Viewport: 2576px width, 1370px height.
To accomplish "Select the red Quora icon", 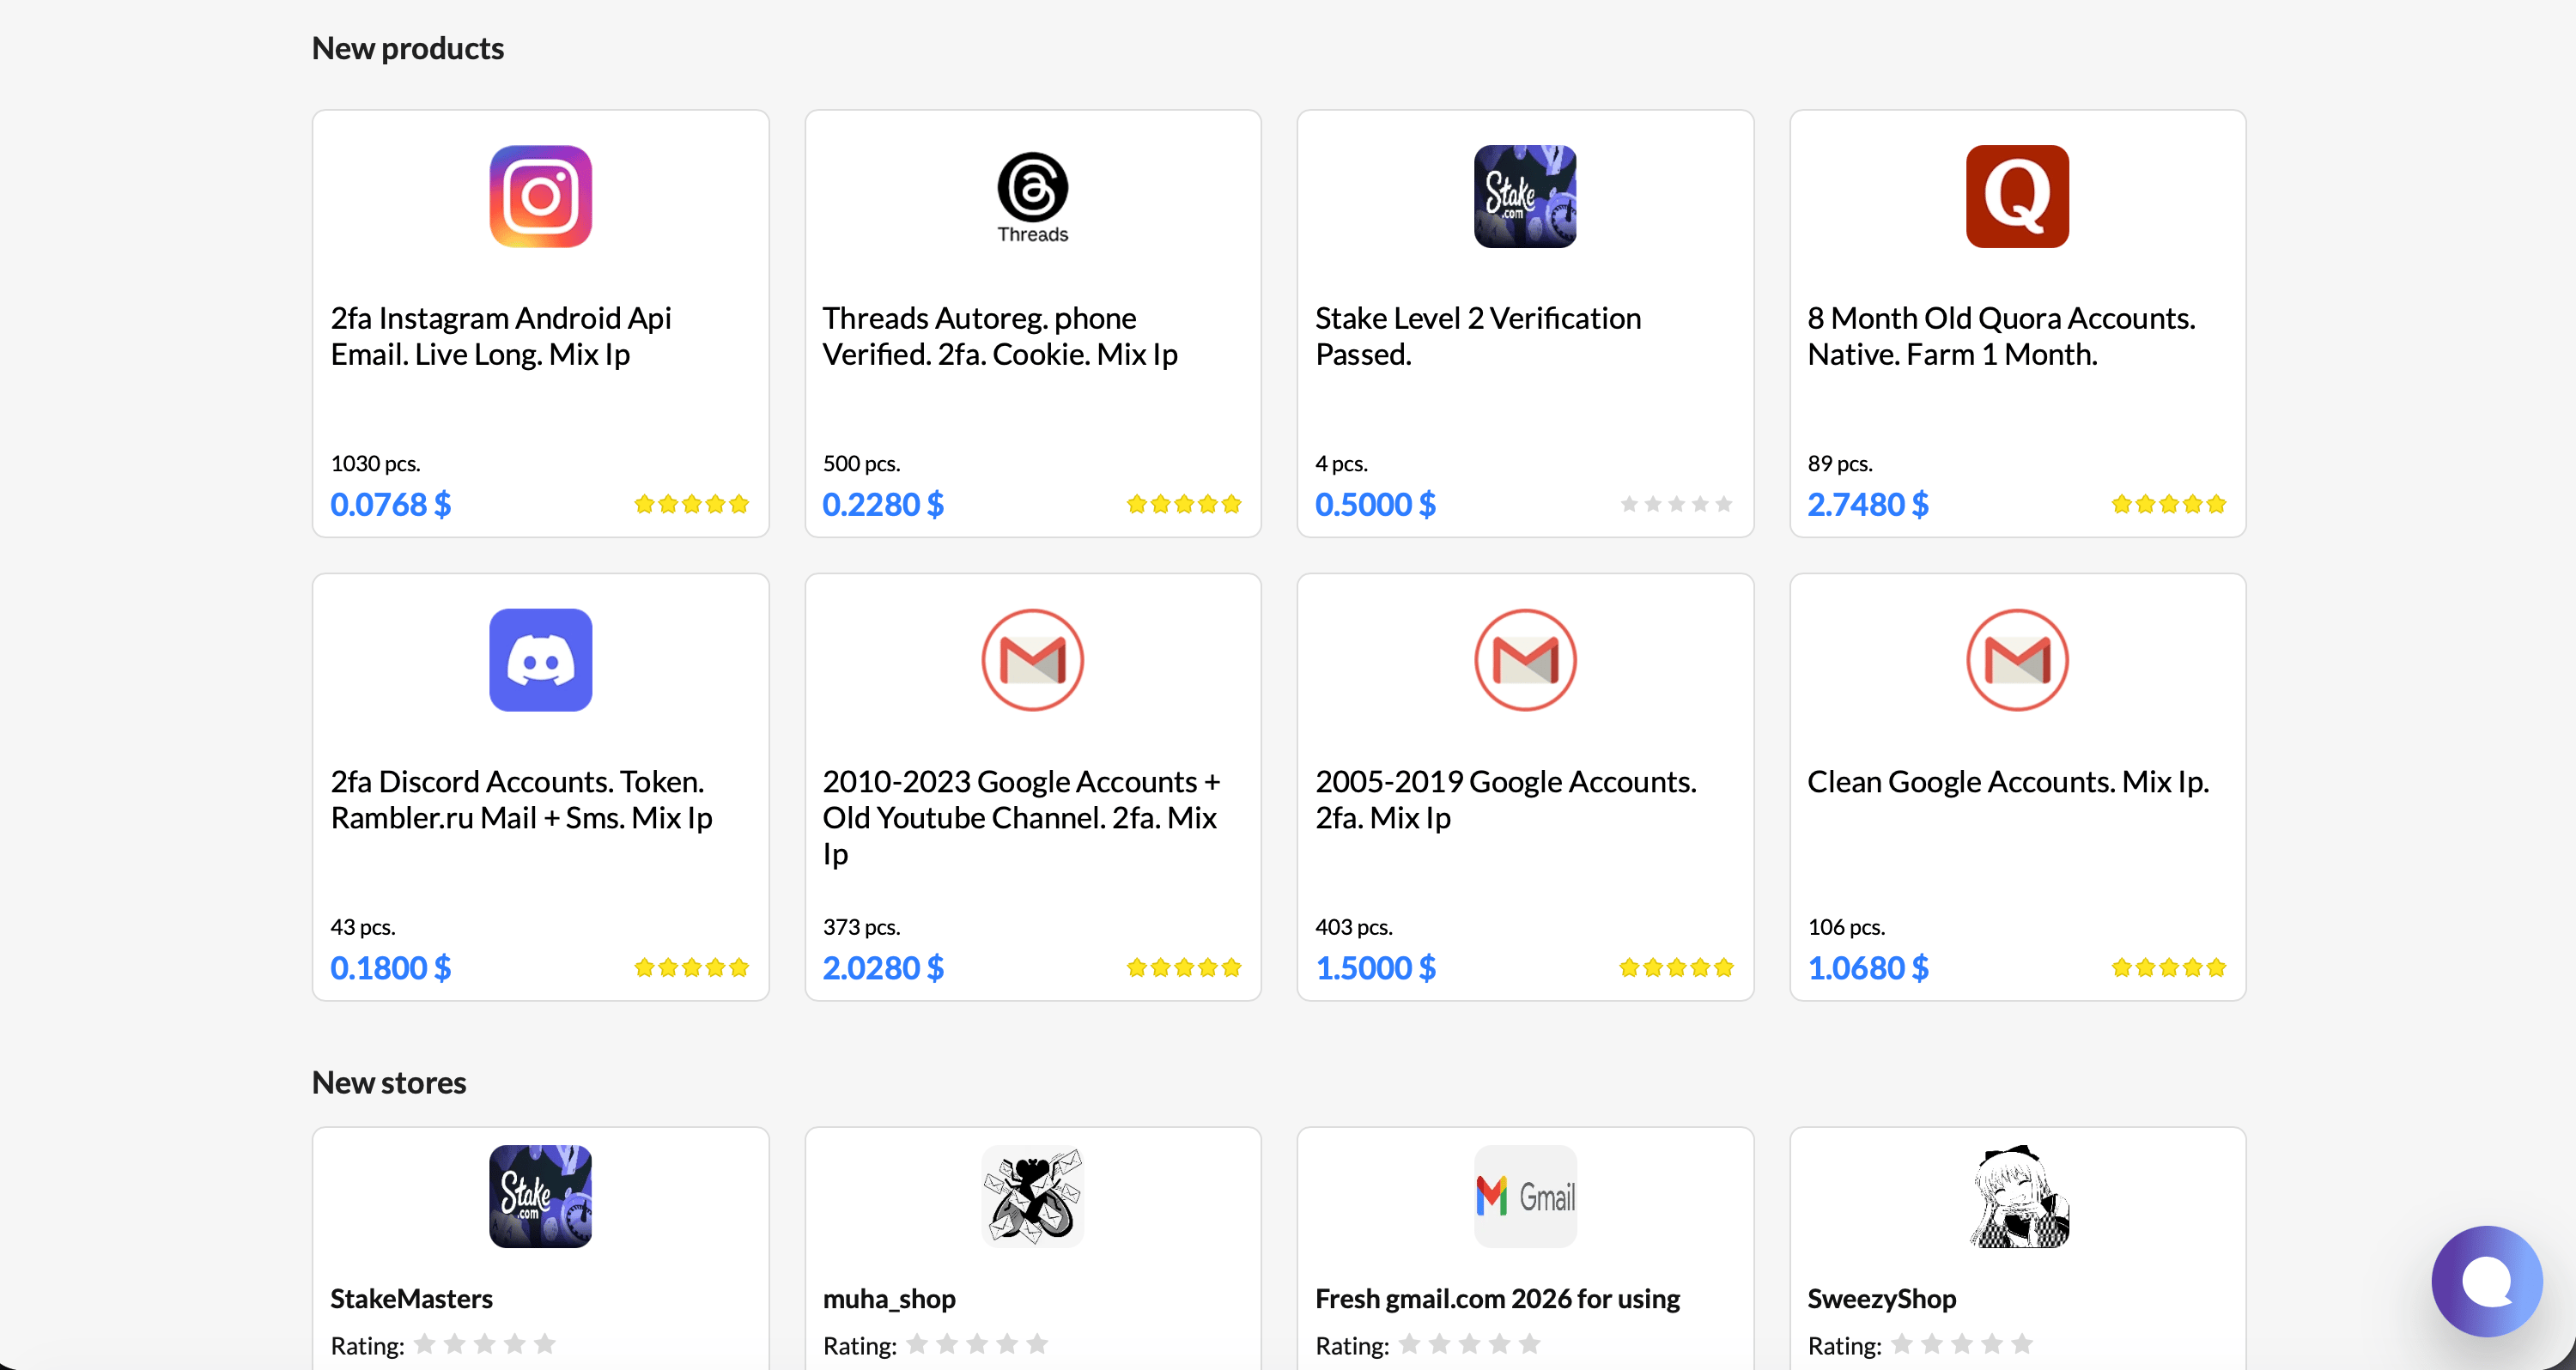I will [2017, 196].
